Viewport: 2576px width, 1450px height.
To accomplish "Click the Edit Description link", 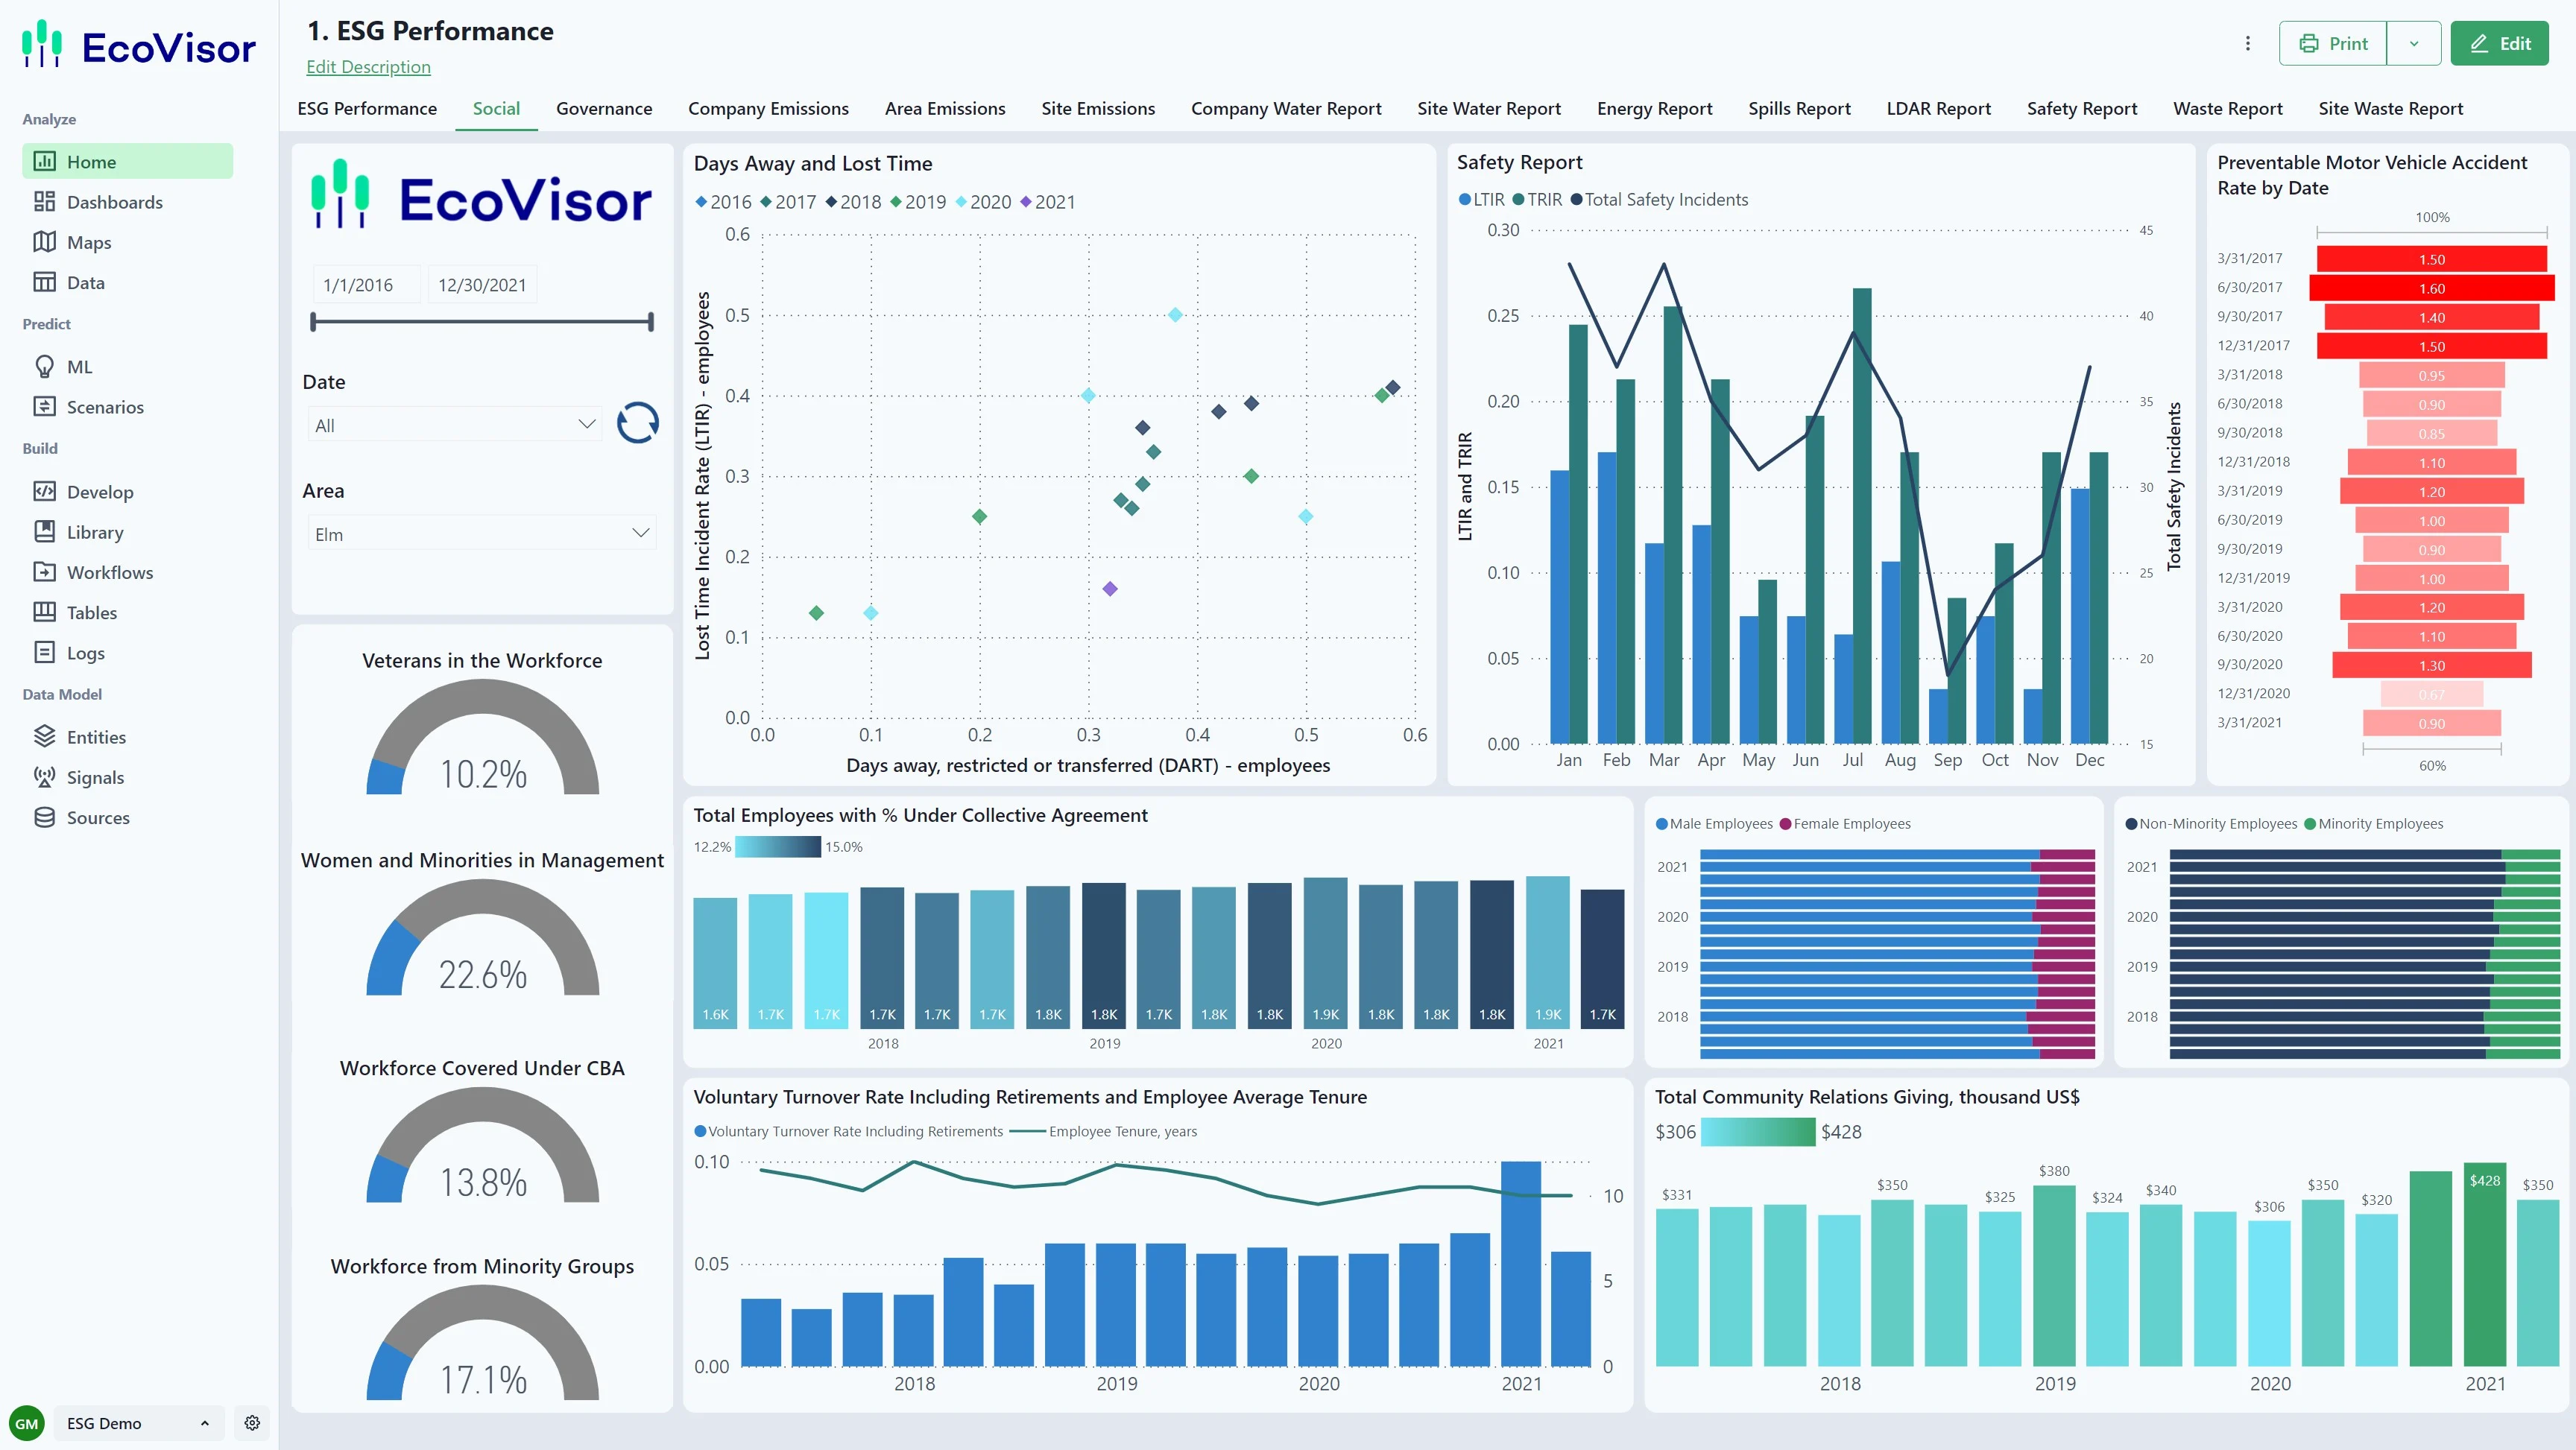I will point(368,67).
